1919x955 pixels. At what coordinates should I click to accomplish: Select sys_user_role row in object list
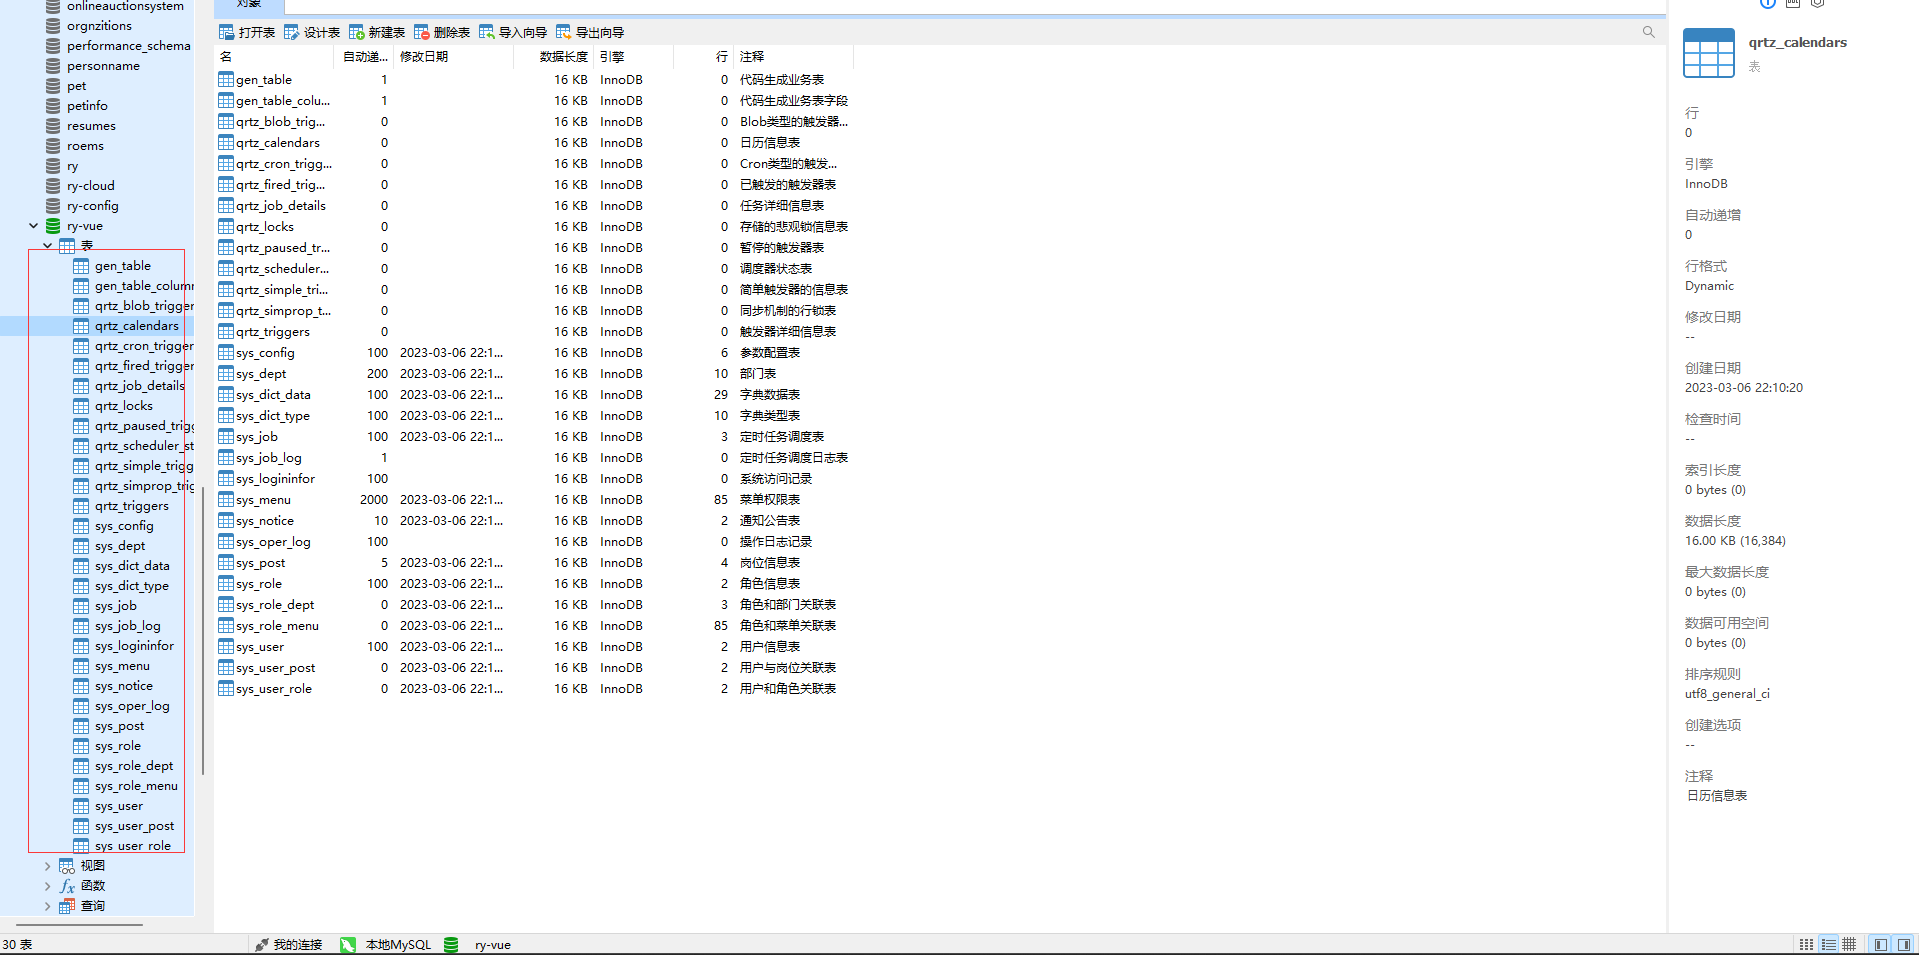point(535,689)
